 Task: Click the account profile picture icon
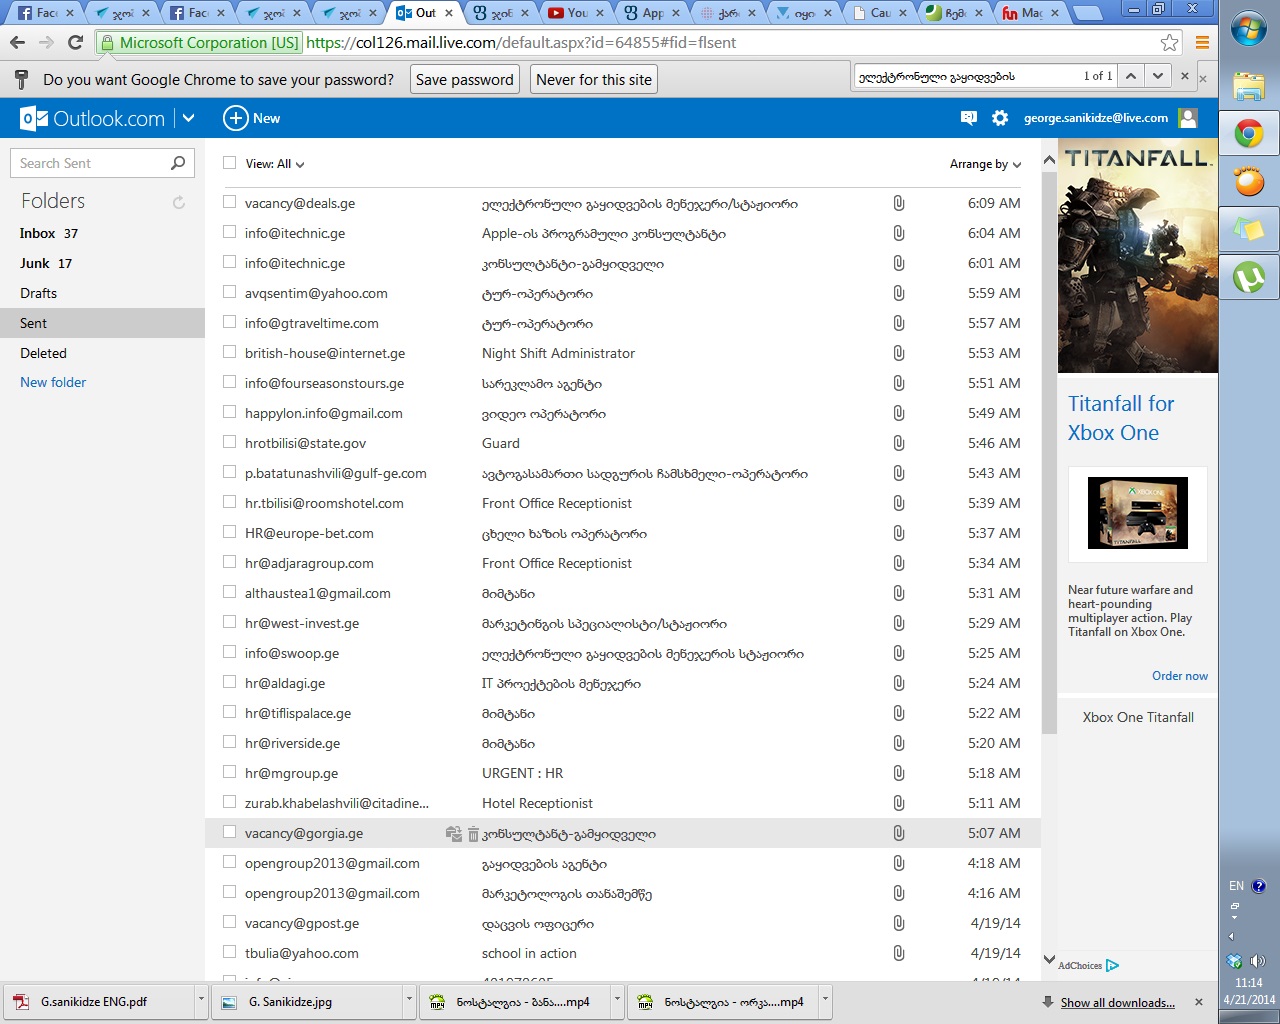pyautogui.click(x=1188, y=118)
